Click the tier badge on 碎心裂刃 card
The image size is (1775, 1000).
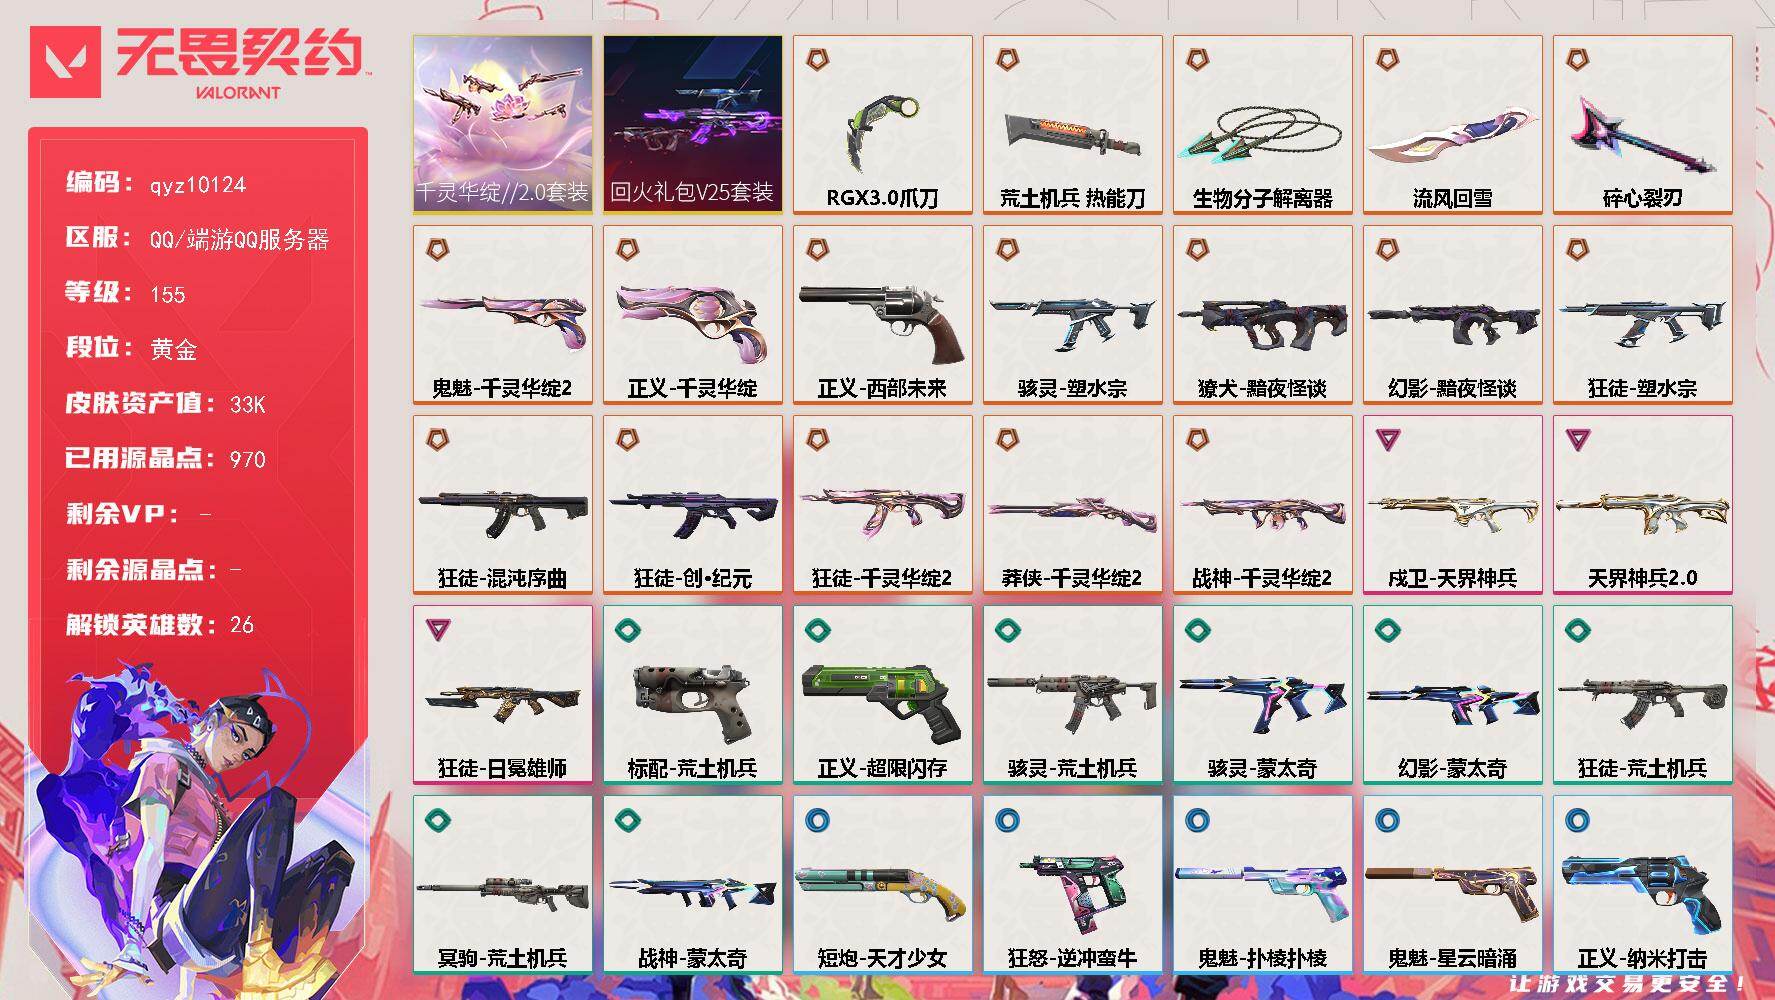tap(1578, 60)
